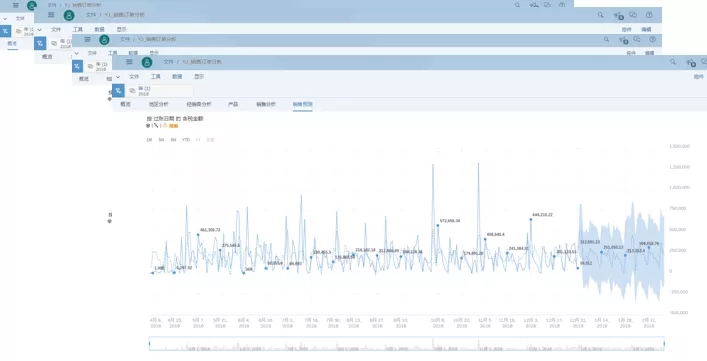
Task: Open the discussion icon in the third window
Action: point(637,39)
